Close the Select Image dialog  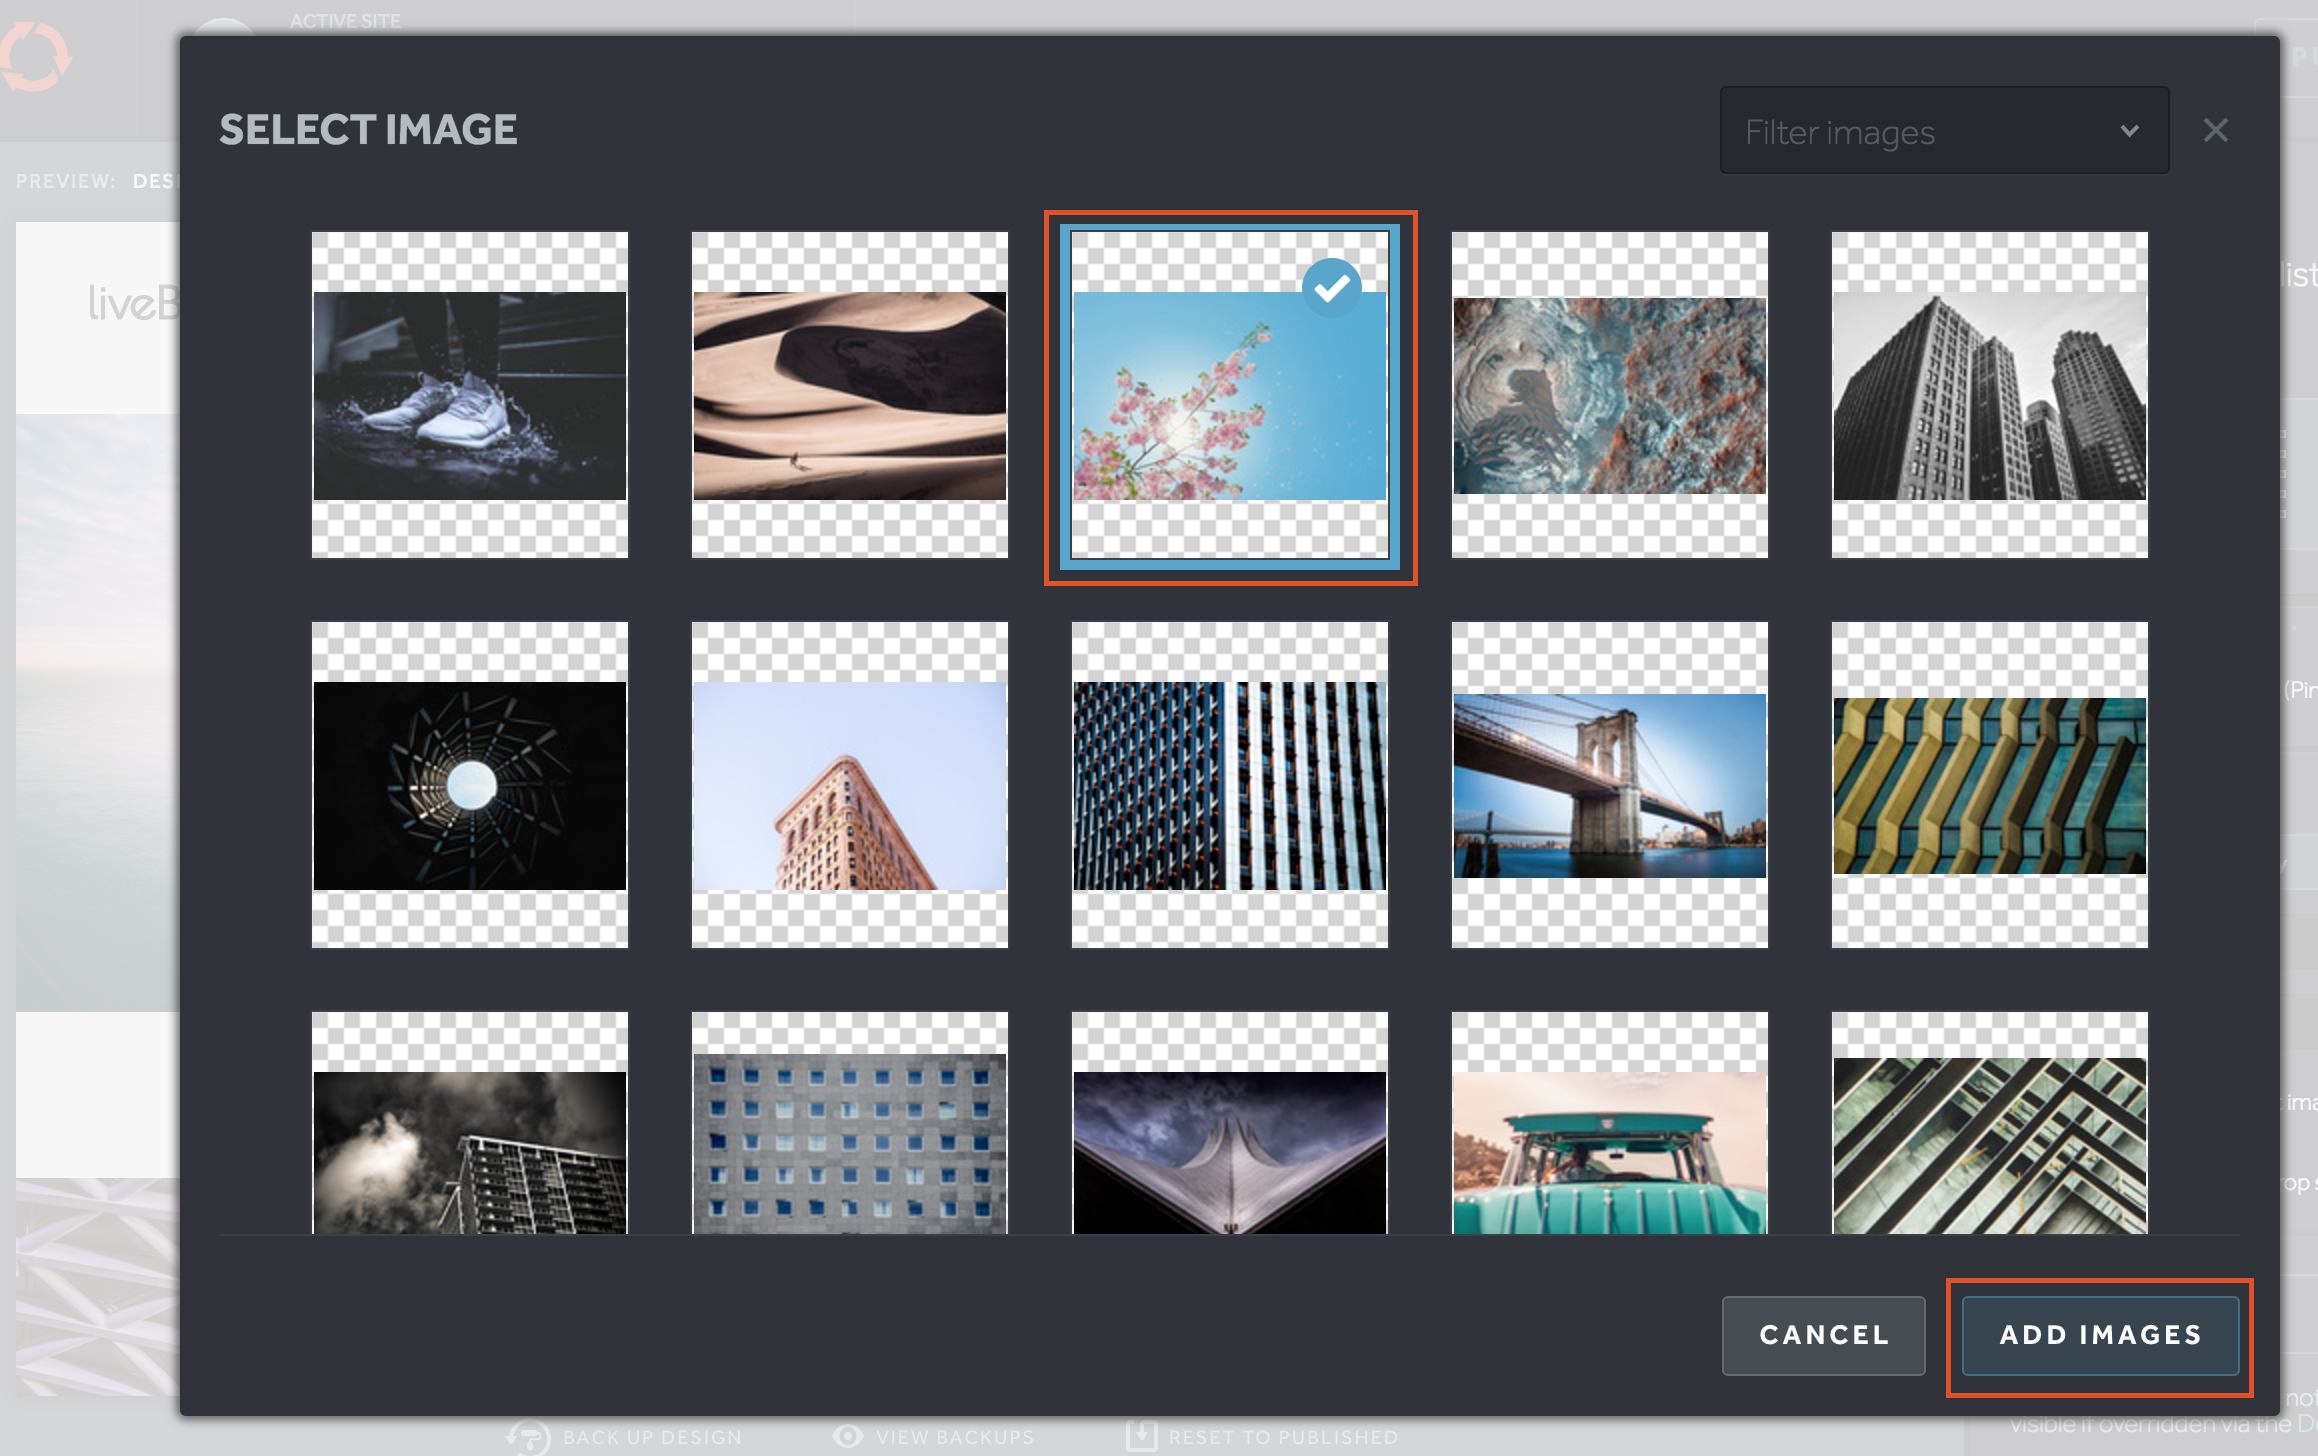tap(2215, 130)
